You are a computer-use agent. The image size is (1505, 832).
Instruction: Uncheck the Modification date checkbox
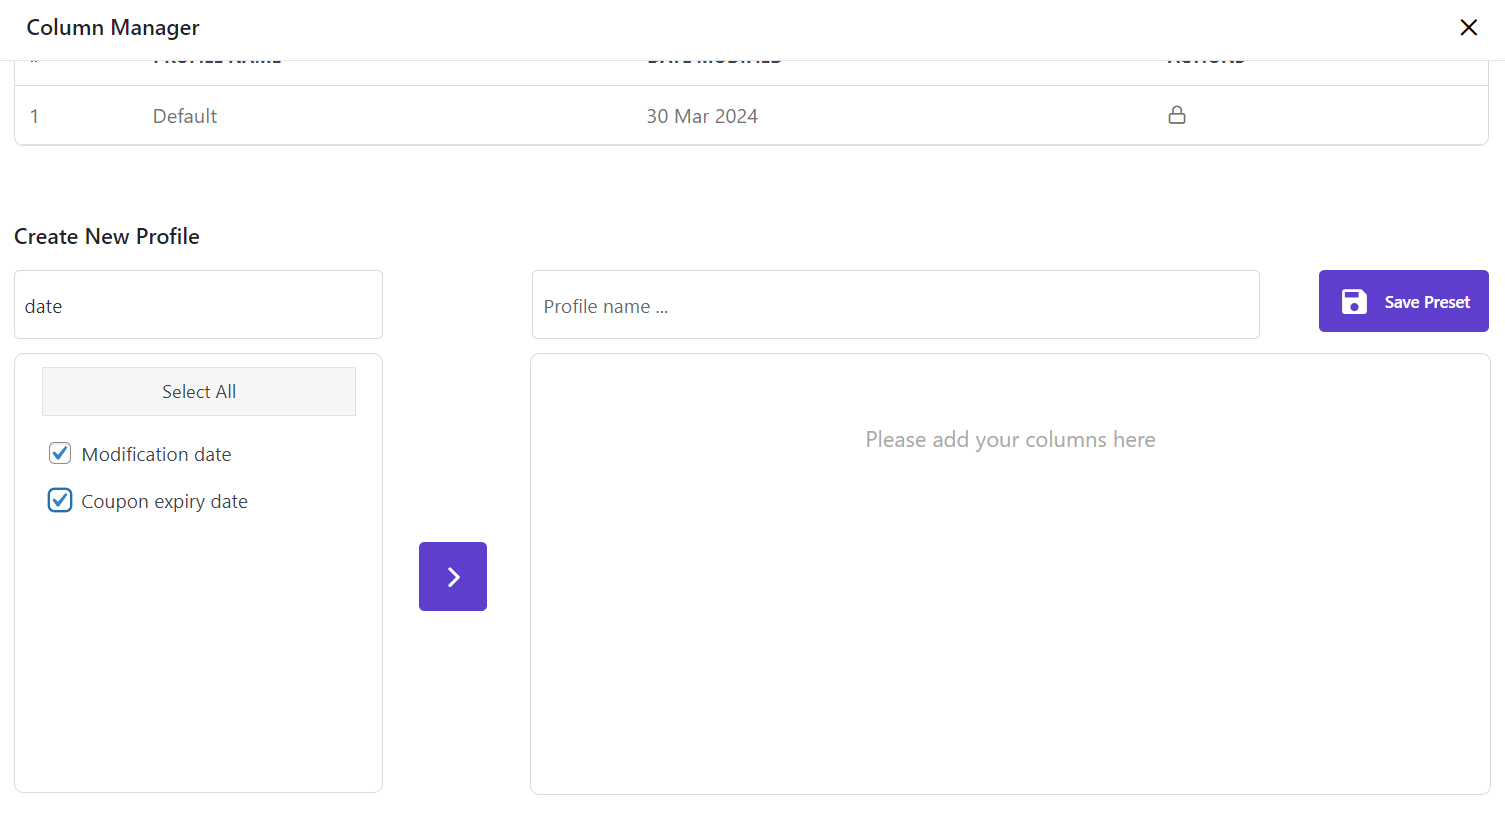click(x=60, y=454)
